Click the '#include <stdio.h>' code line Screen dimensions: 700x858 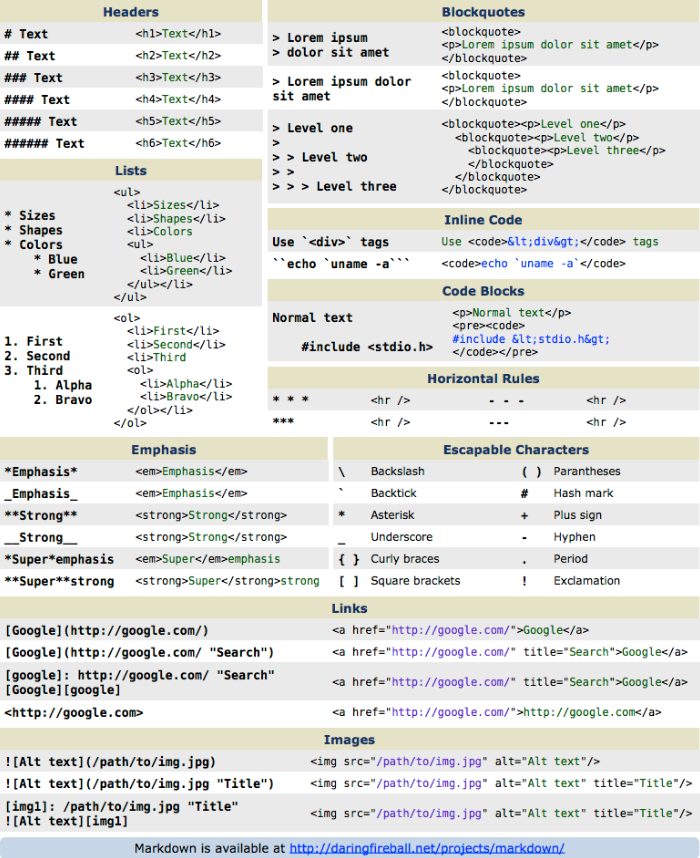[367, 347]
